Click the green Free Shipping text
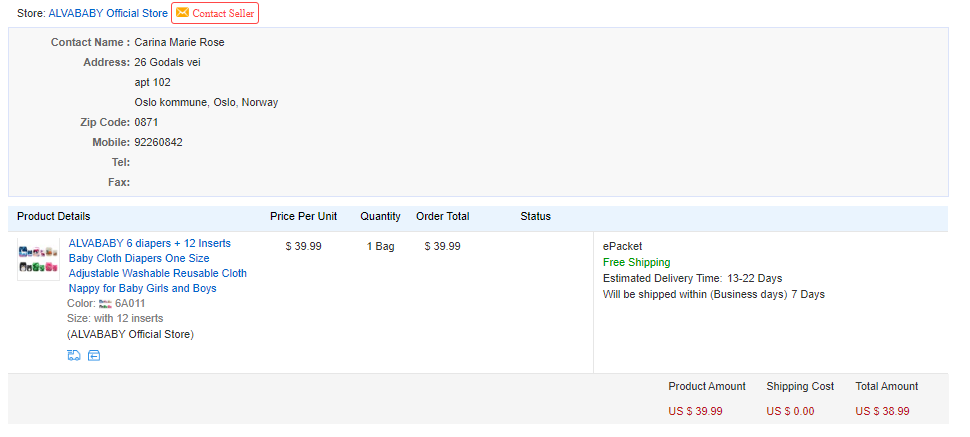The height and width of the screenshot is (437, 970). pos(637,262)
